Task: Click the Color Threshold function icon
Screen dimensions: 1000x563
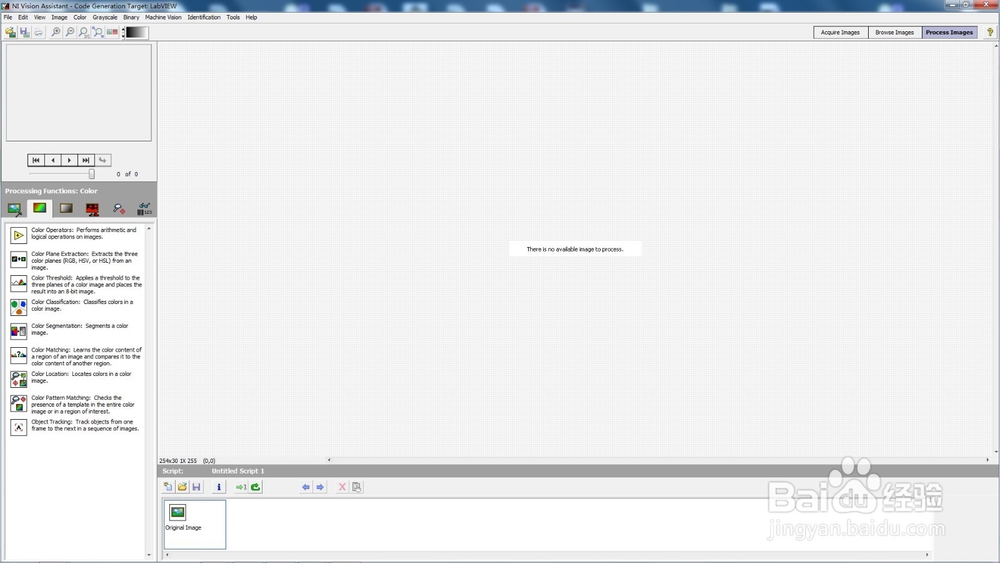Action: [18, 283]
